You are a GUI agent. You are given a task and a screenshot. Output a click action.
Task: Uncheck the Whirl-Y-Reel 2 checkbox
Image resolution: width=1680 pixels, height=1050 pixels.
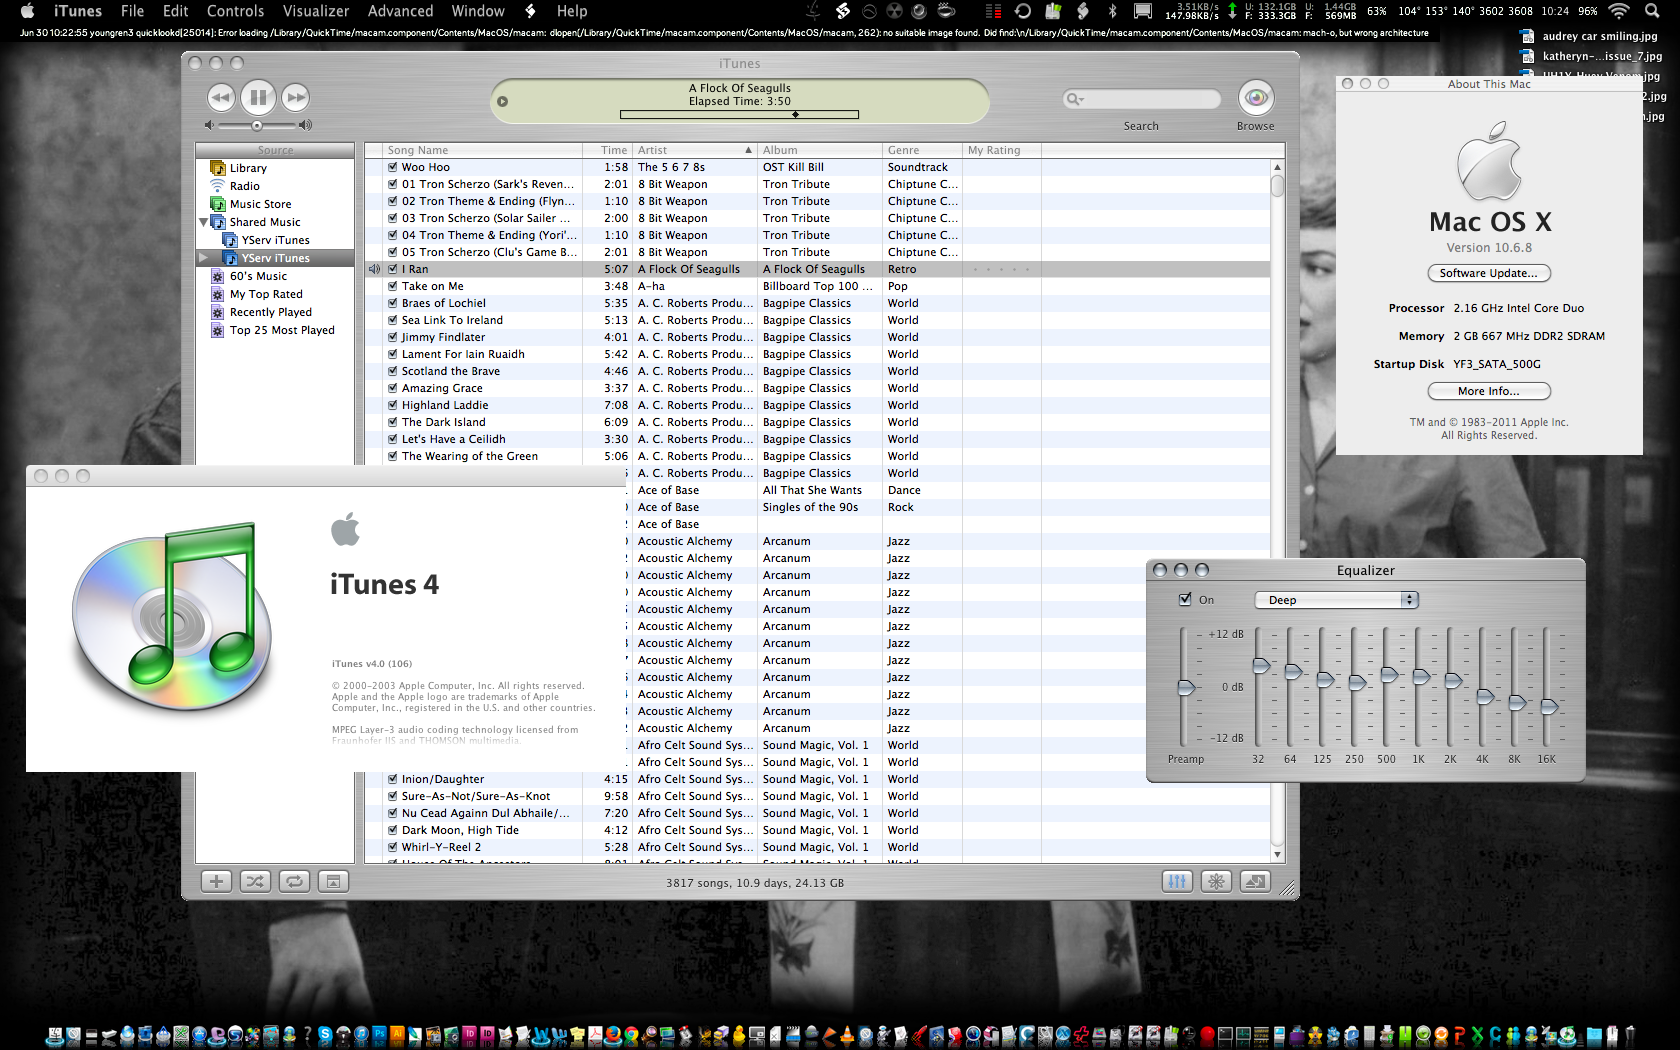coord(393,847)
